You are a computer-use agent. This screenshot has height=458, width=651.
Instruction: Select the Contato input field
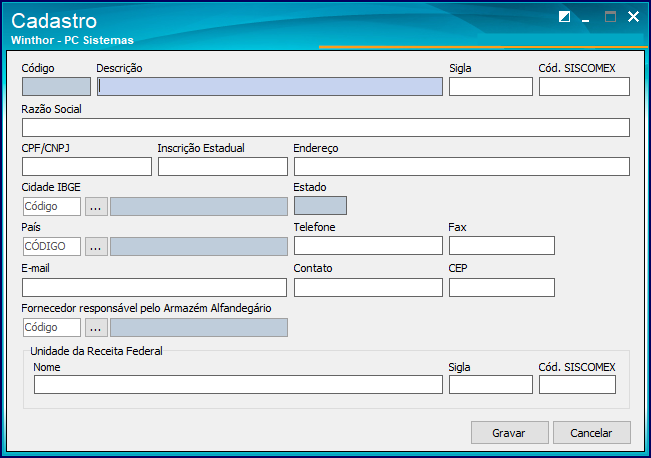click(368, 287)
